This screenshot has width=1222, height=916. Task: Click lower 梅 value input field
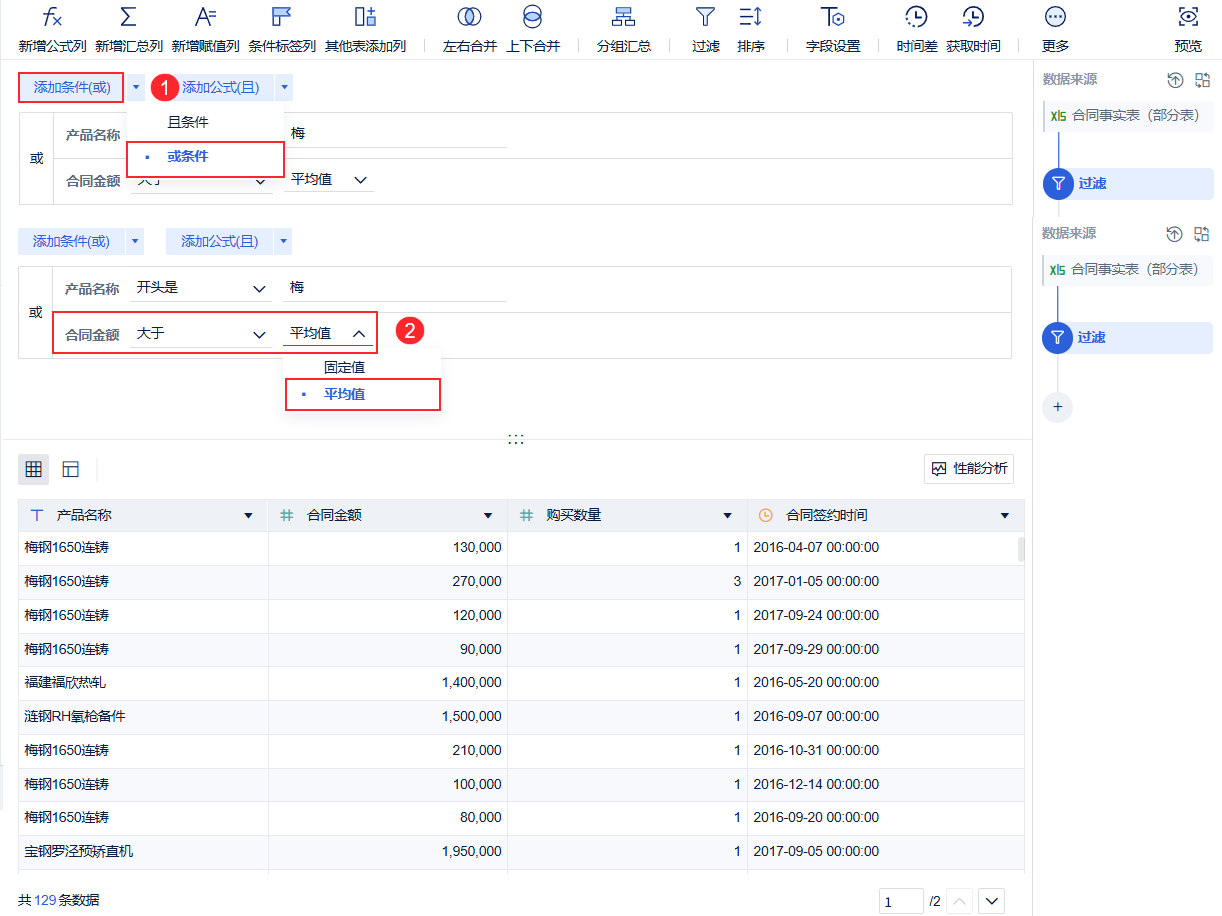point(394,288)
